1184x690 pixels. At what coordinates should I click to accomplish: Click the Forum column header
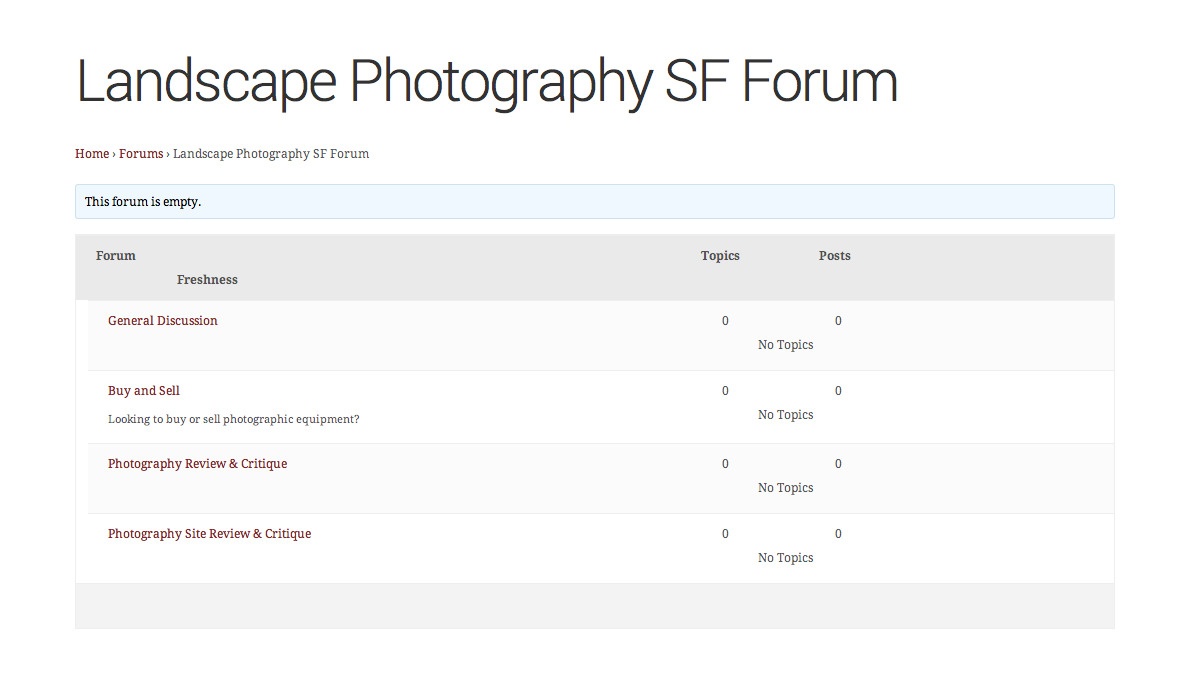pyautogui.click(x=116, y=256)
